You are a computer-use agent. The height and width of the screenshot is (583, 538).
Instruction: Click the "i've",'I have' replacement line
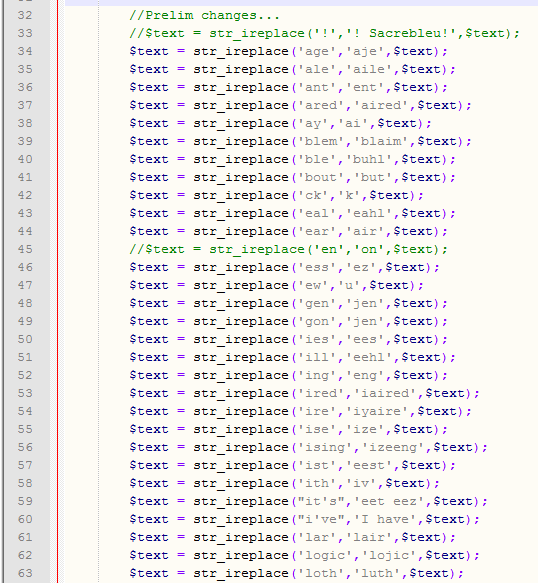point(305,519)
